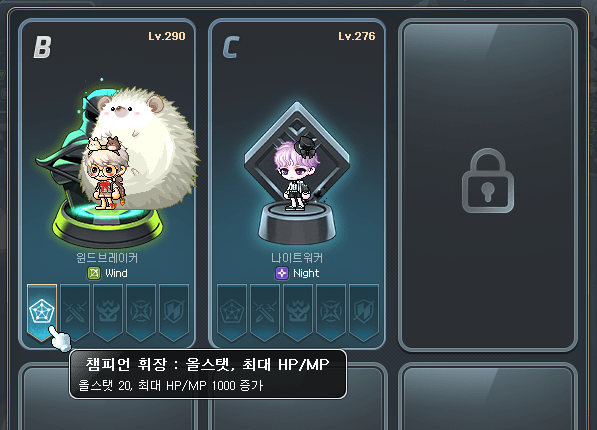Image resolution: width=597 pixels, height=430 pixels.
Task: Click the lightning shield insignia on Night card
Action: click(364, 312)
